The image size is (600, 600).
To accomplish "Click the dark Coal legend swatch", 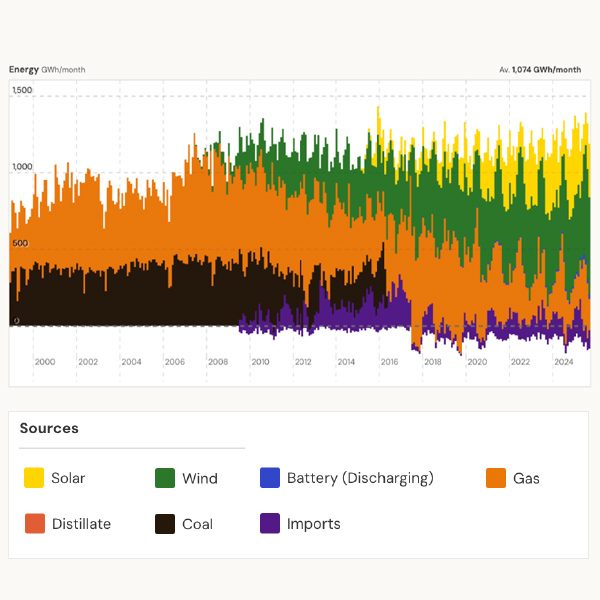I will point(165,523).
